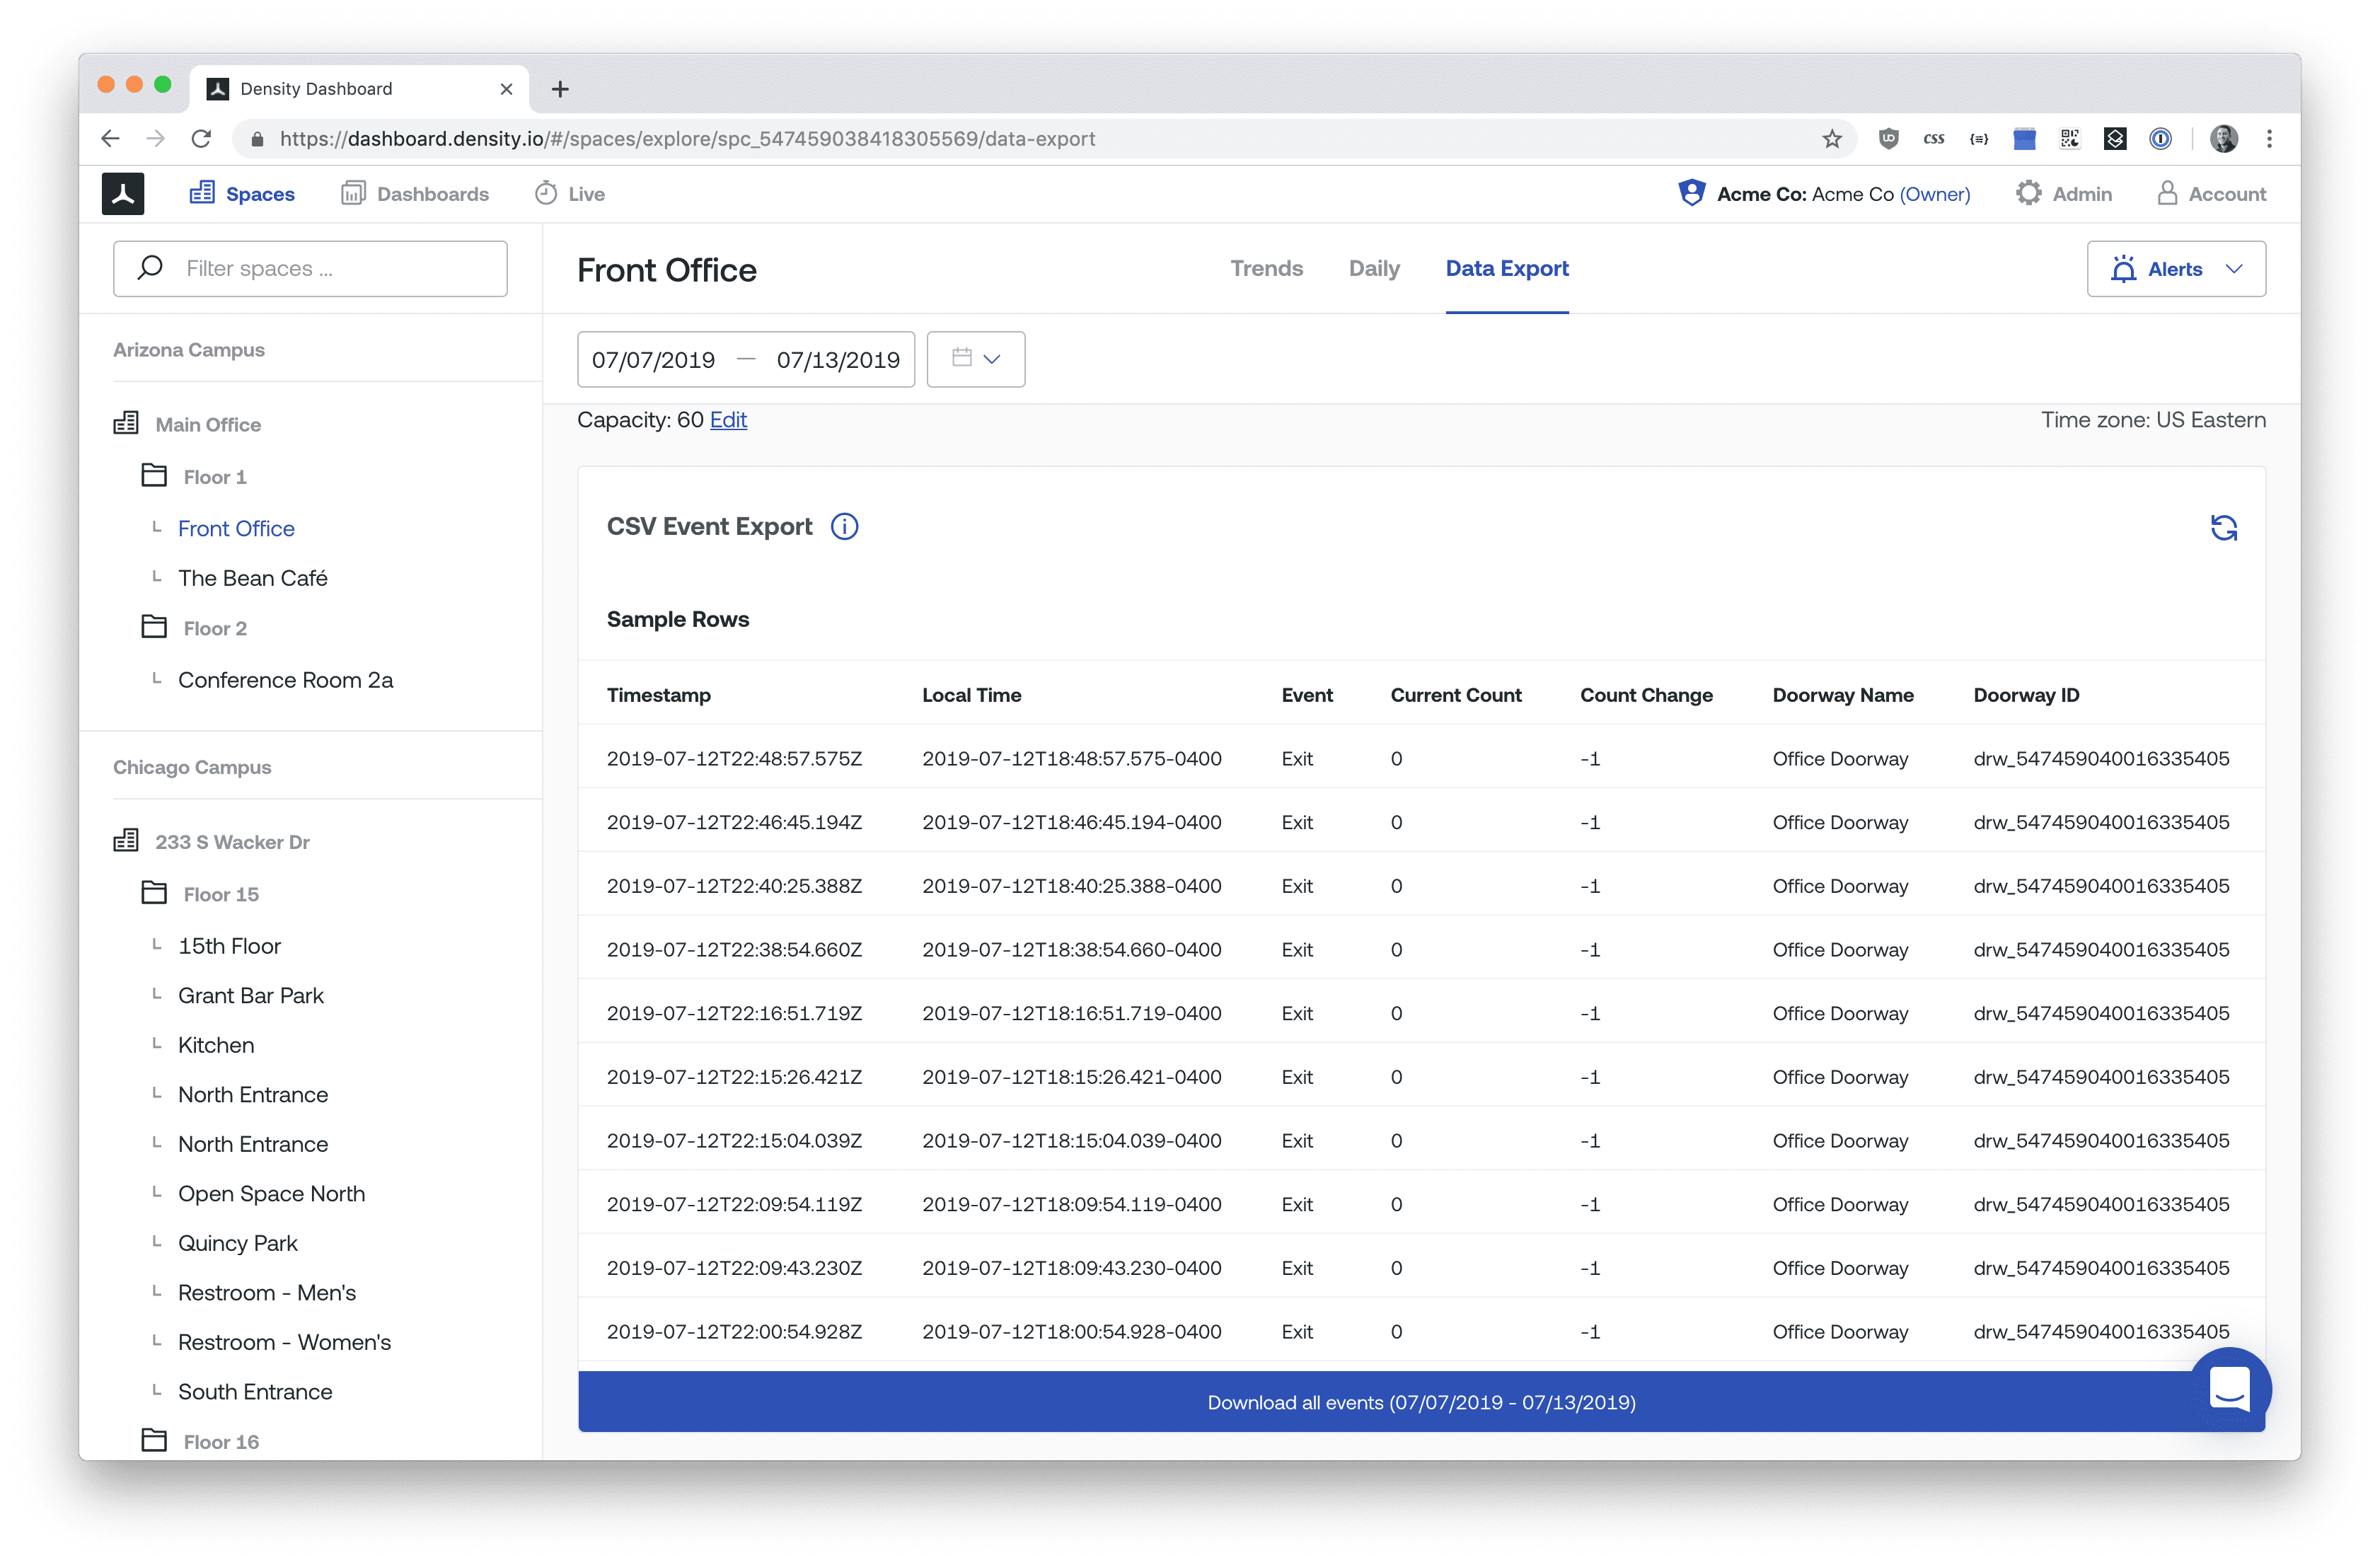Image resolution: width=2380 pixels, height=1565 pixels.
Task: Open the Live section
Action: pyautogui.click(x=570, y=194)
